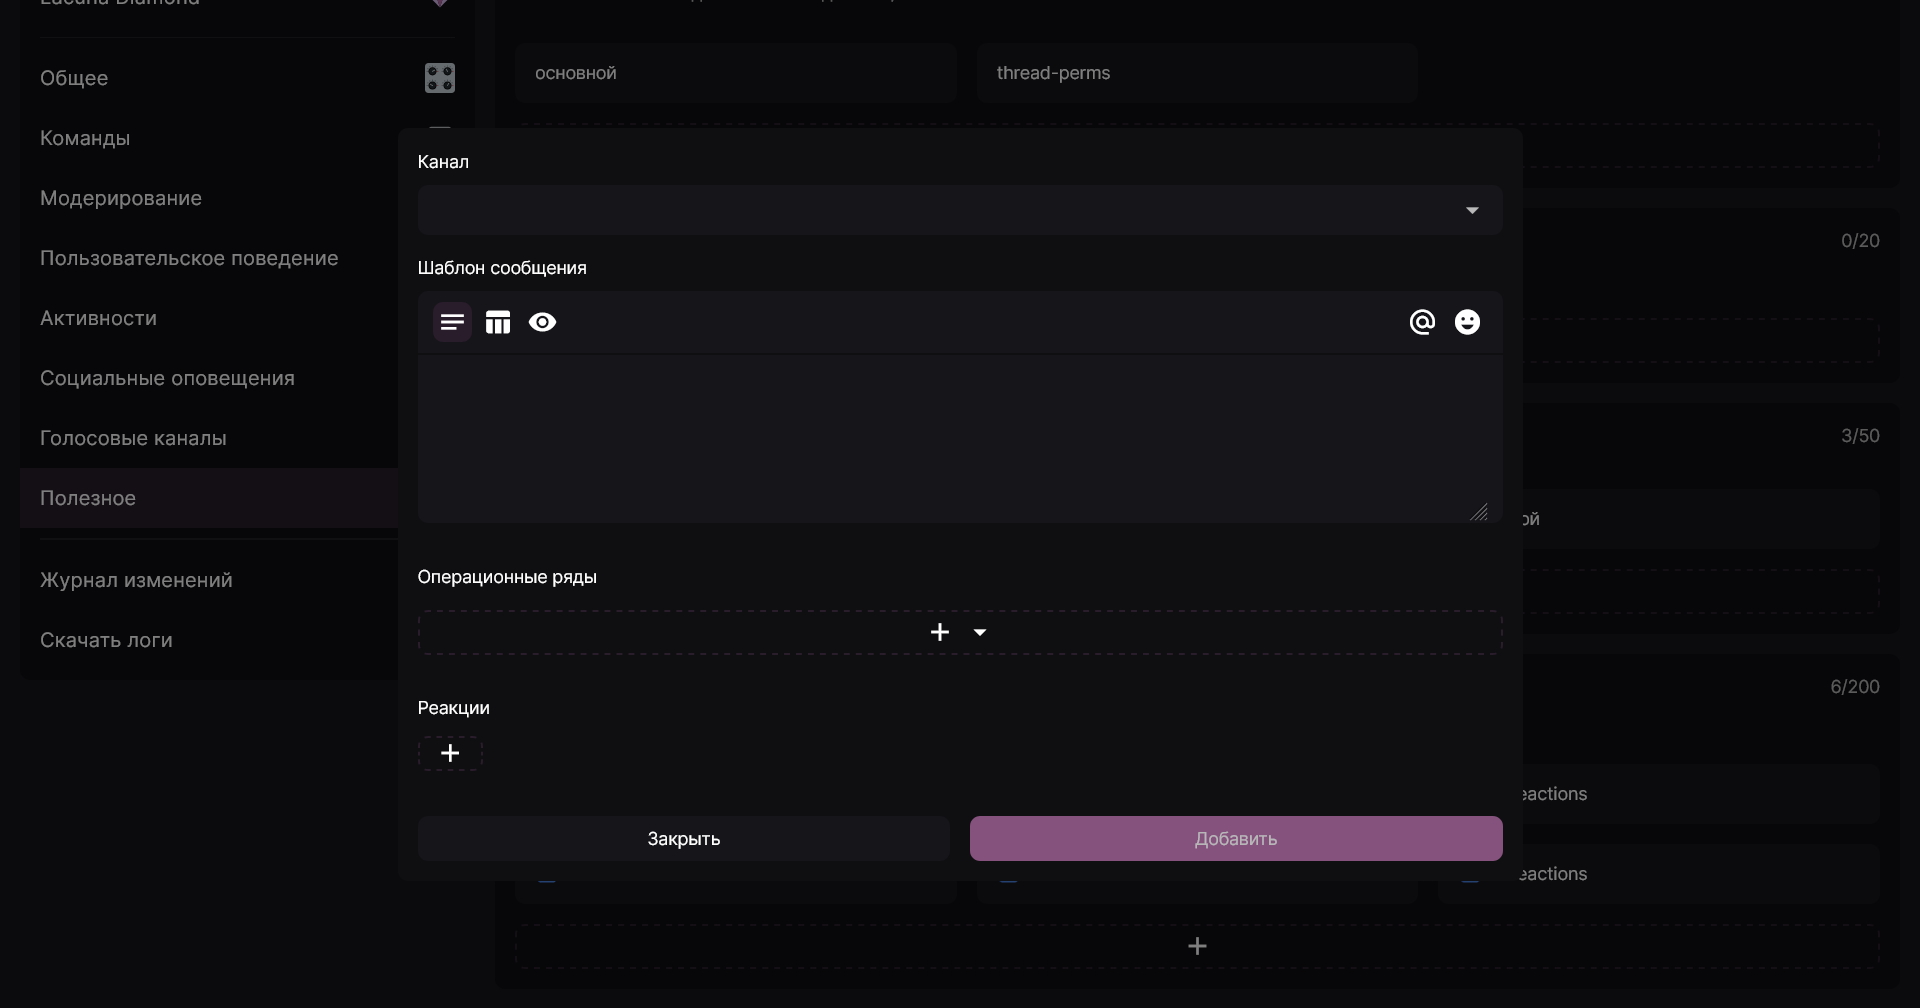This screenshot has width=1920, height=1008.
Task: Click inside the message template text area
Action: [x=959, y=436]
